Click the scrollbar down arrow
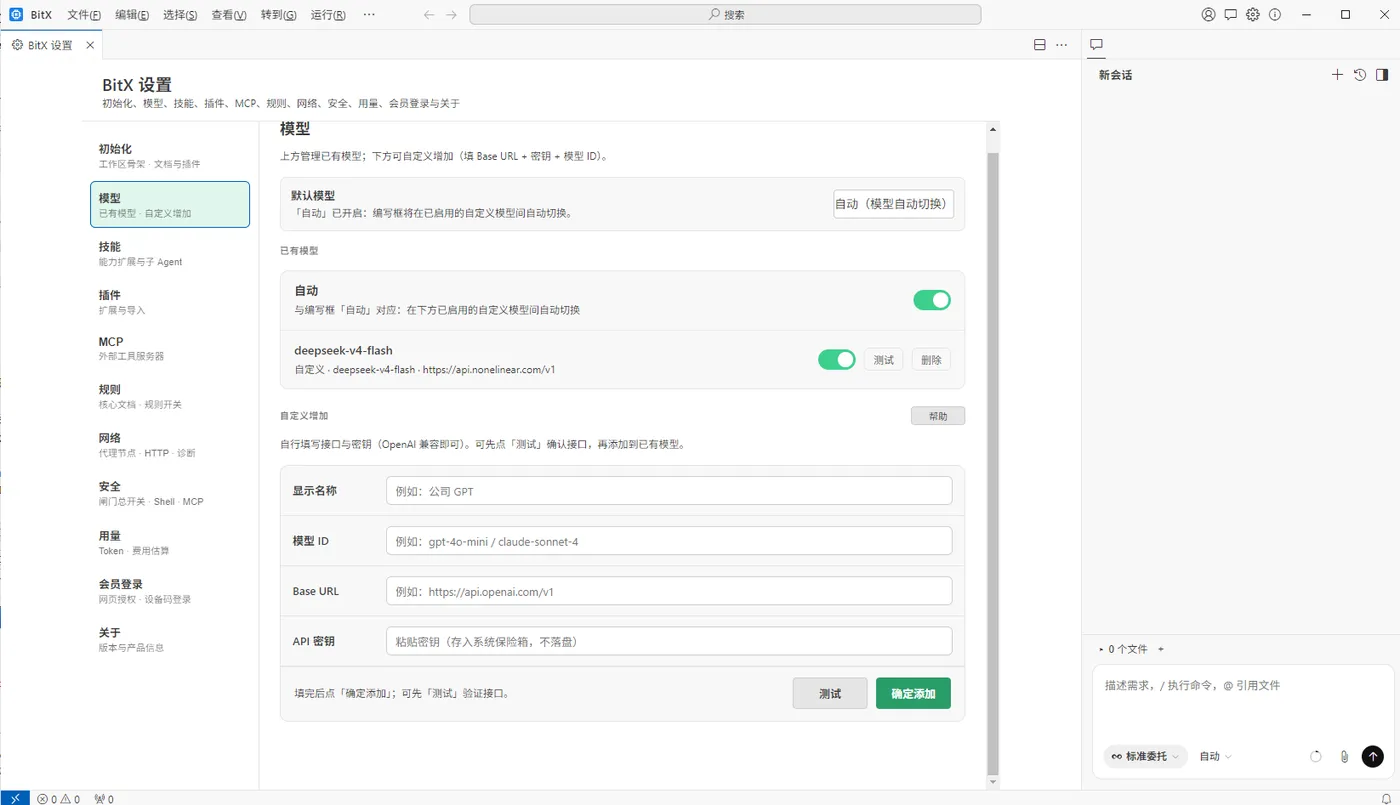Image resolution: width=1400 pixels, height=805 pixels. [x=993, y=781]
